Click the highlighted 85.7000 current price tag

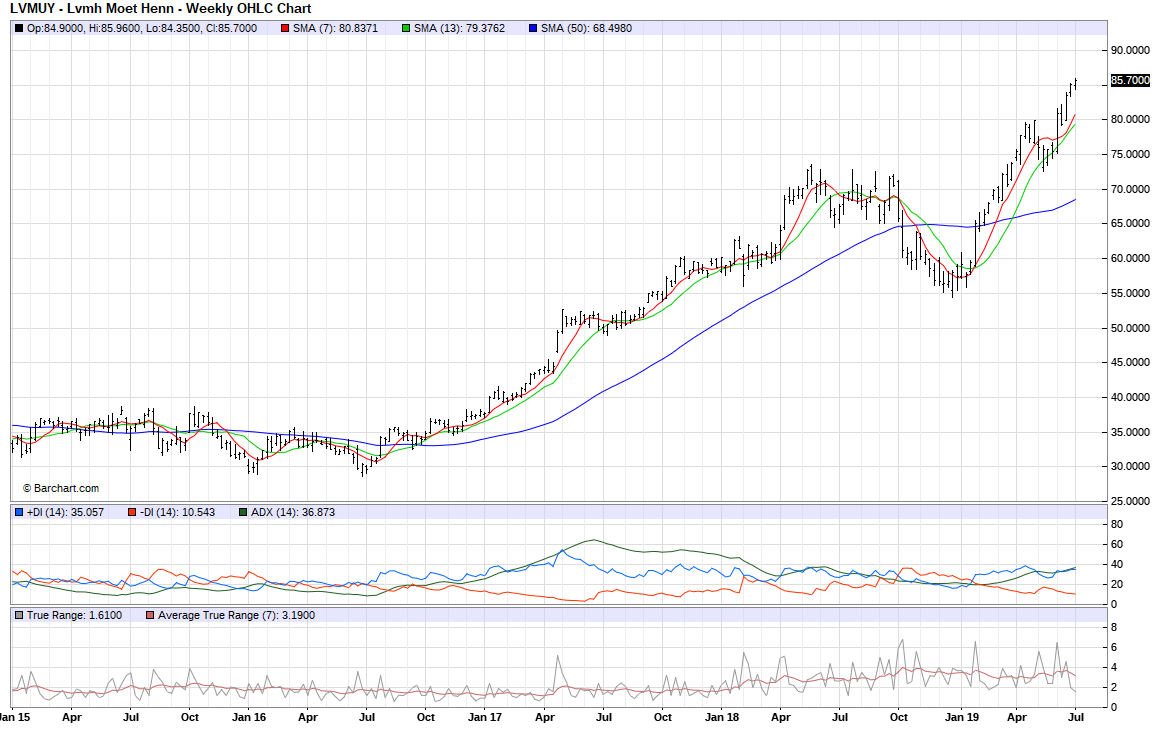(1130, 80)
